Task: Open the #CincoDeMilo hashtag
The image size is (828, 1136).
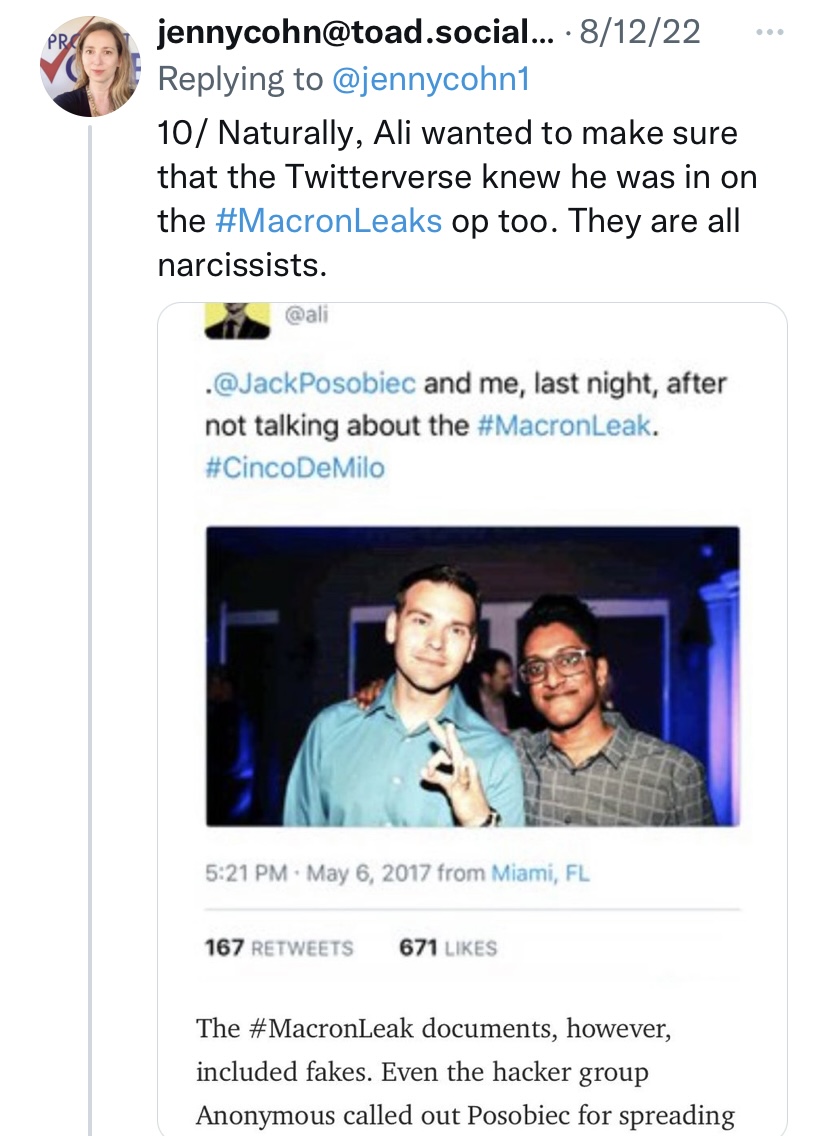Action: point(295,467)
